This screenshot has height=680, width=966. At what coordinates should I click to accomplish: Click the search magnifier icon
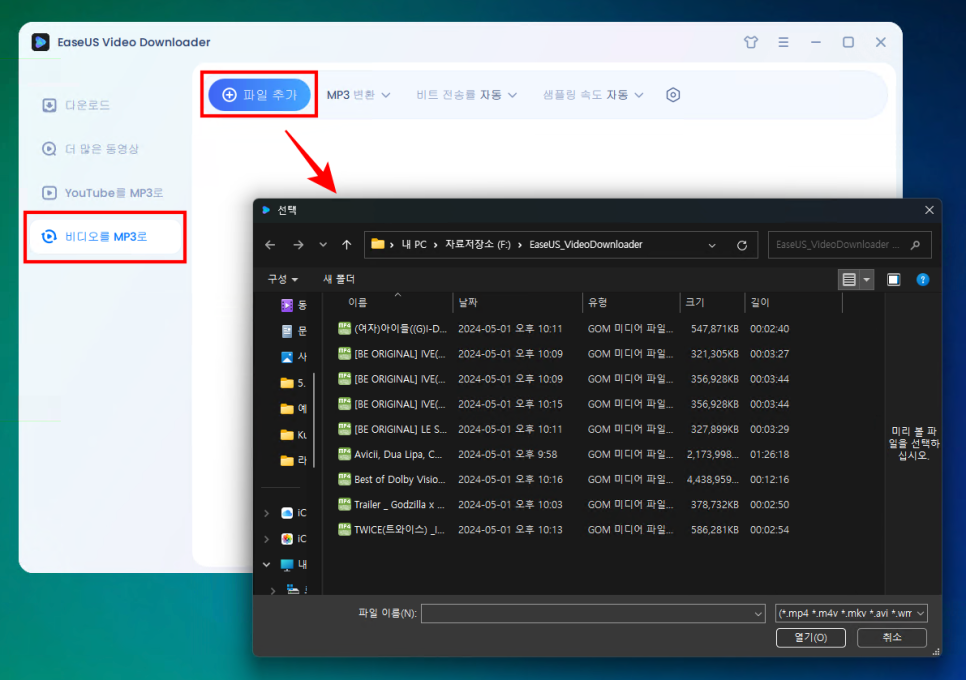click(x=915, y=245)
